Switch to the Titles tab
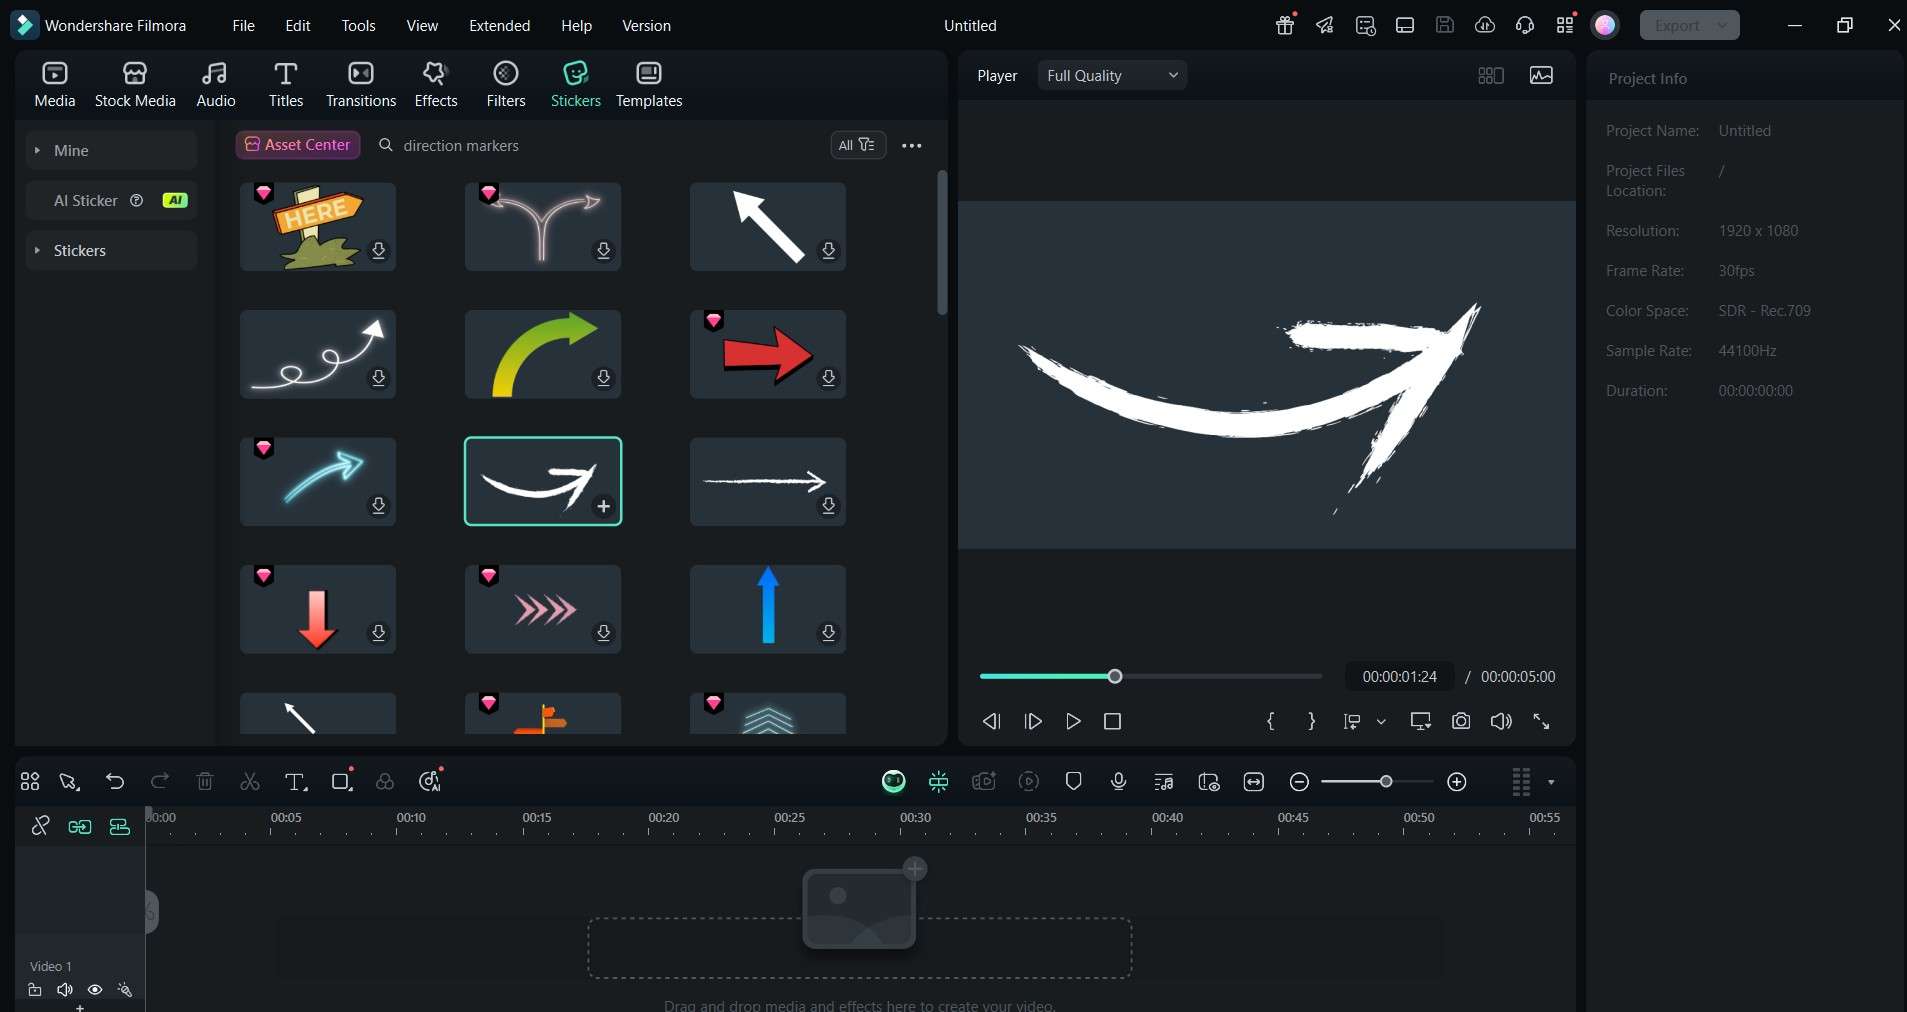Screen dimensions: 1907x1012 tap(285, 84)
